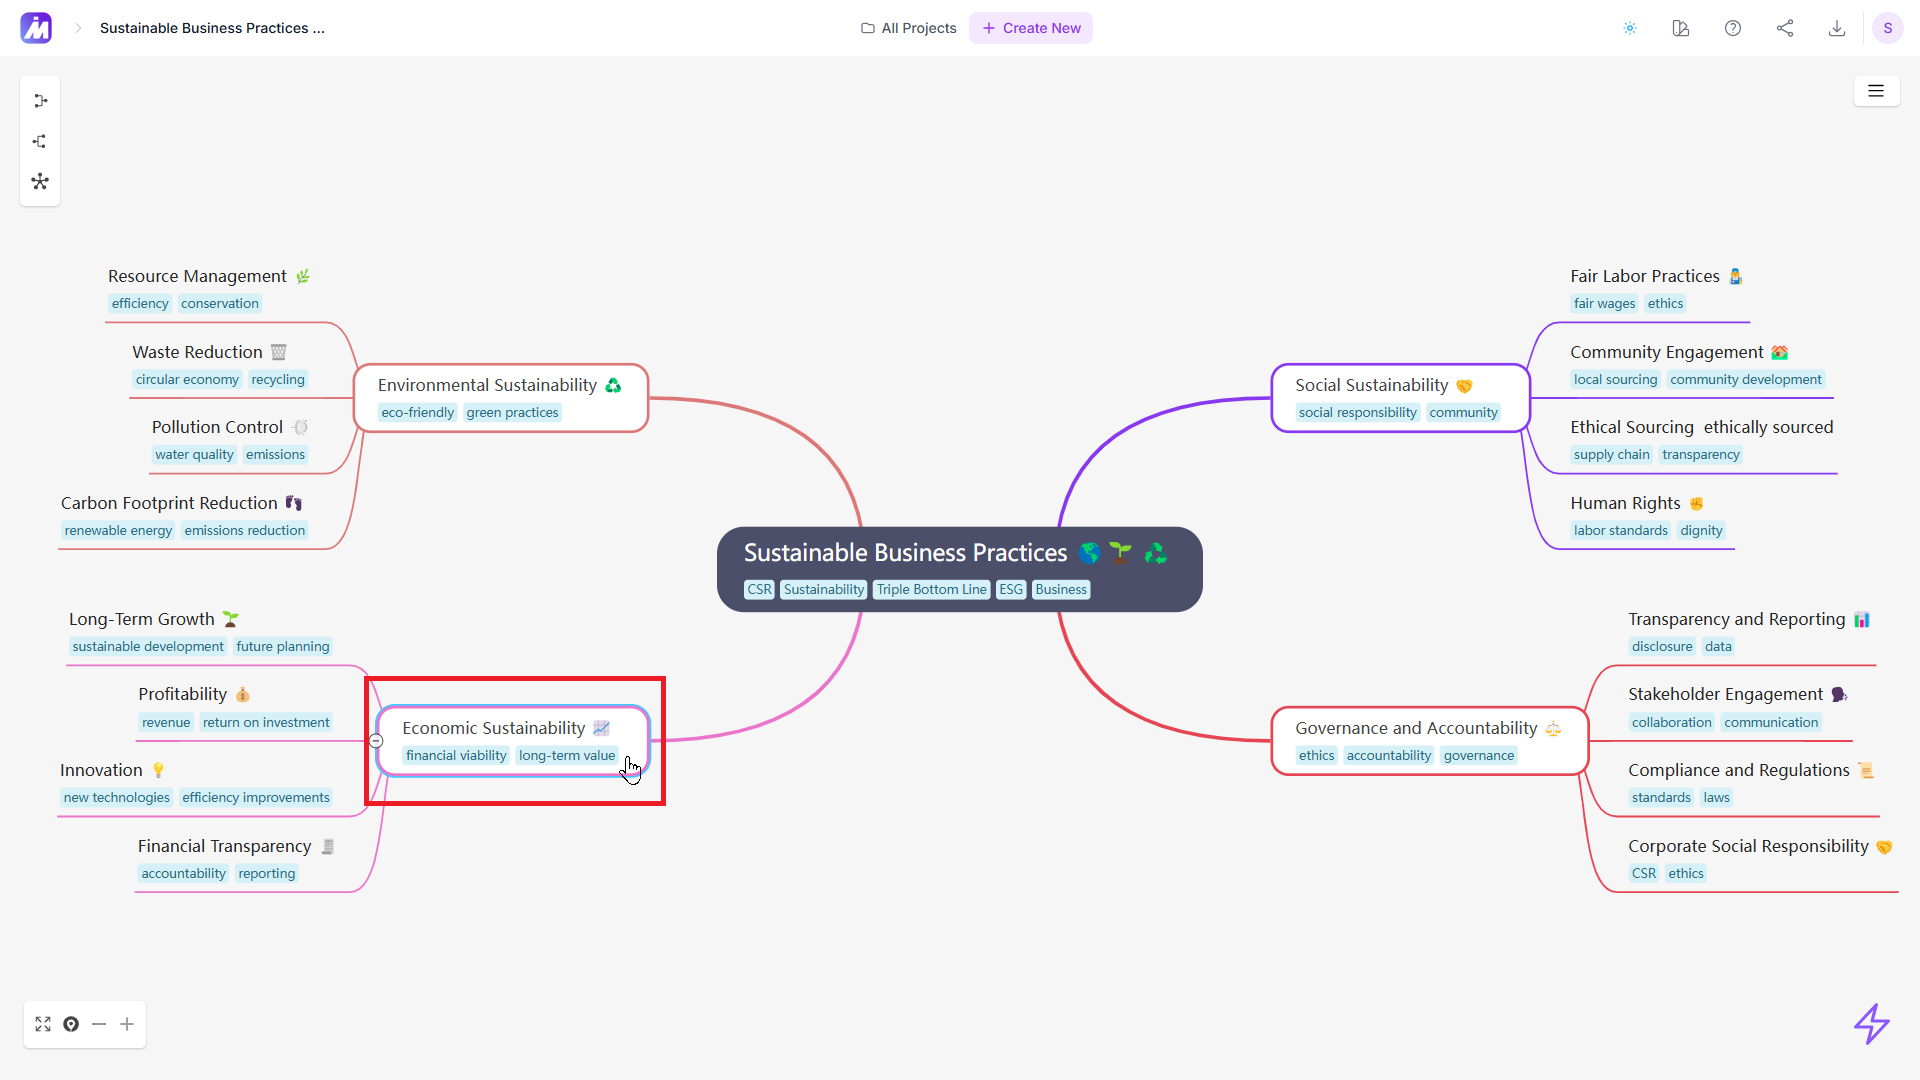Screen dimensions: 1920x1080
Task: Click the Create New button
Action: coord(1031,28)
